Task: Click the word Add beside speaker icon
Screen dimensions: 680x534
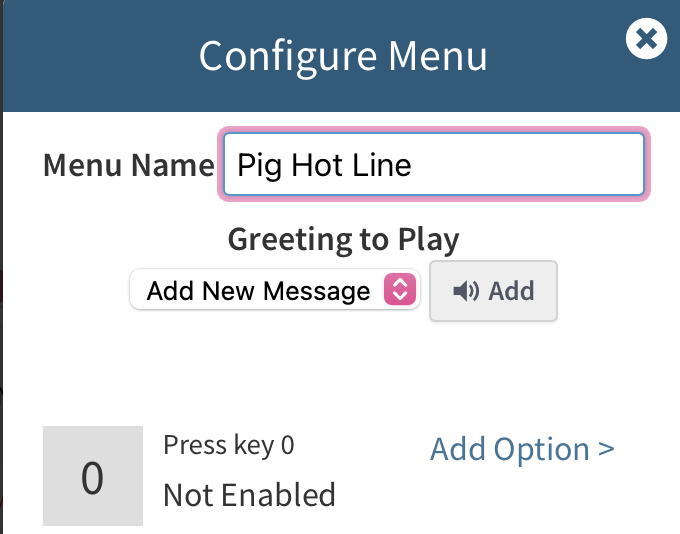Action: (511, 291)
